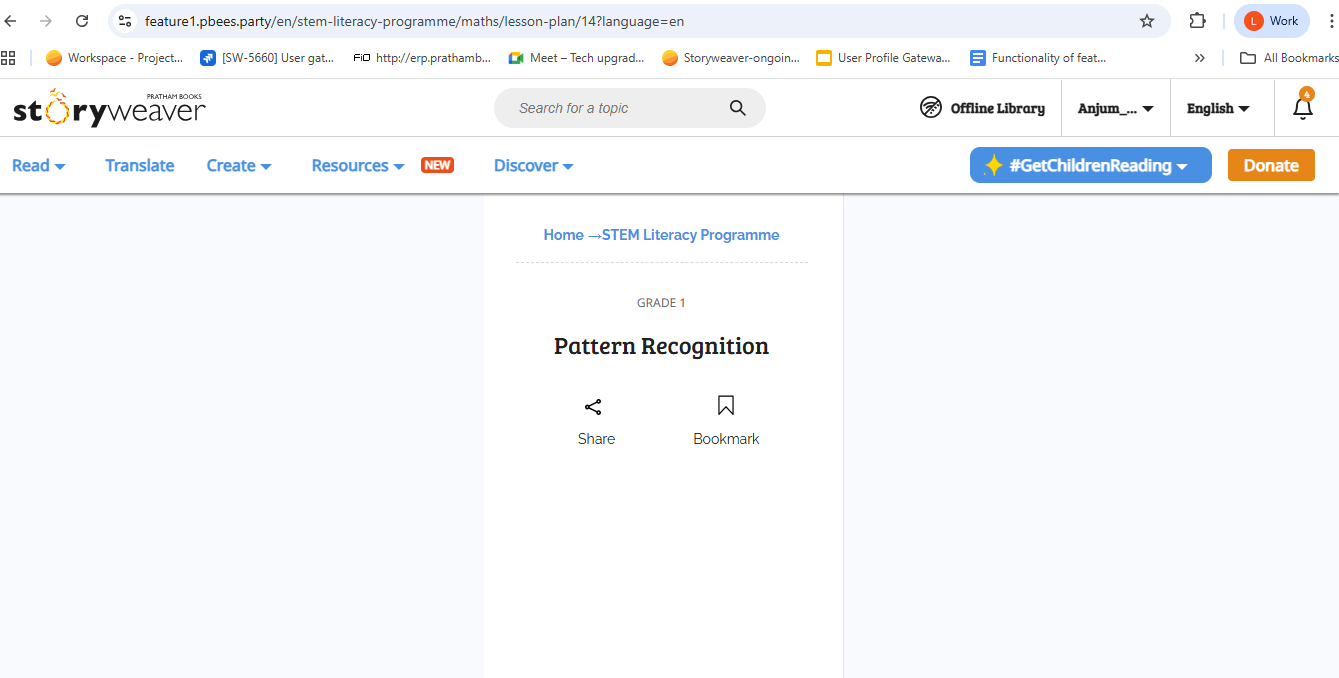
Task: Star this page in the address bar
Action: pyautogui.click(x=1147, y=21)
